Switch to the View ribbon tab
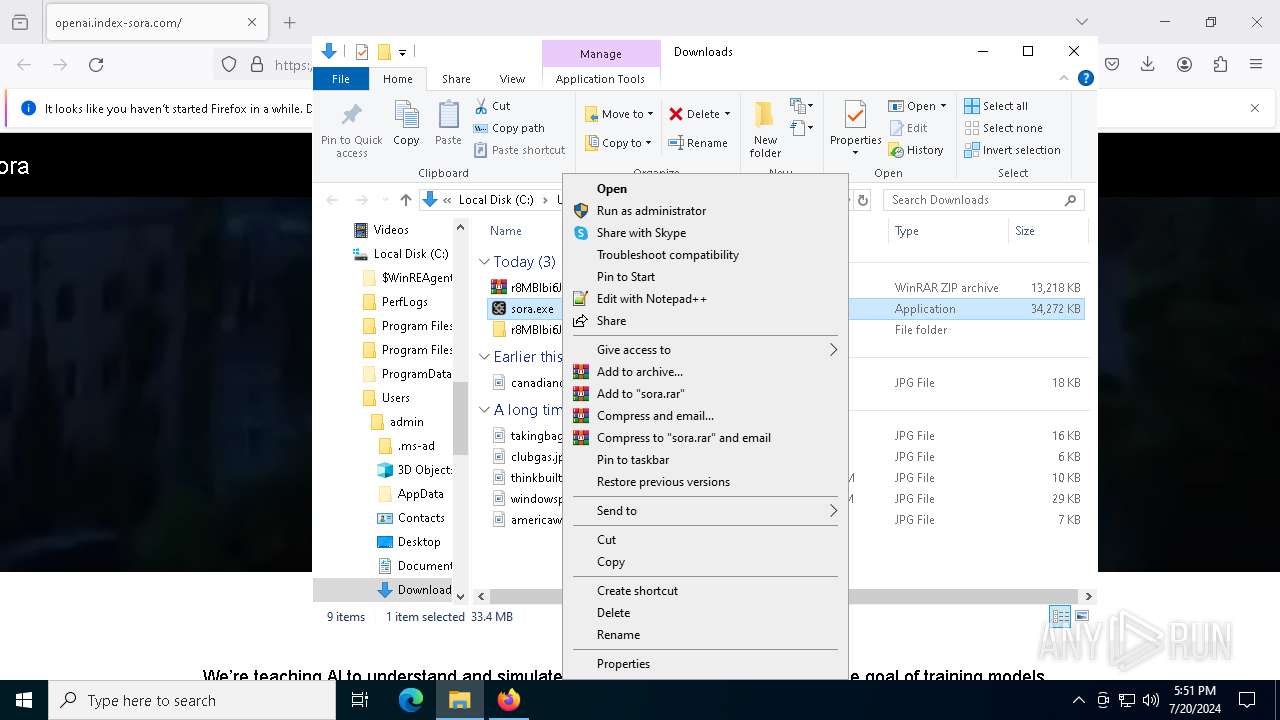Screen dimensions: 1280x720 click(x=512, y=79)
